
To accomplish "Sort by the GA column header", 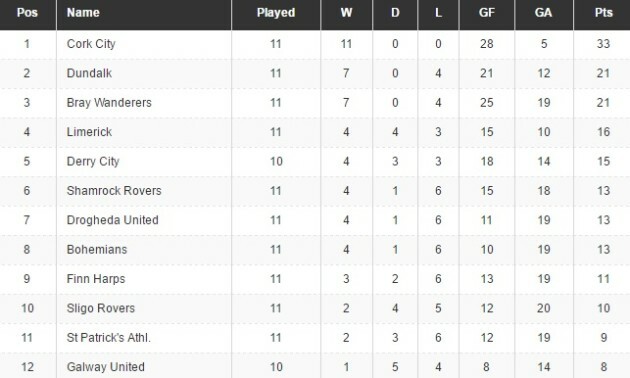I will [x=544, y=12].
